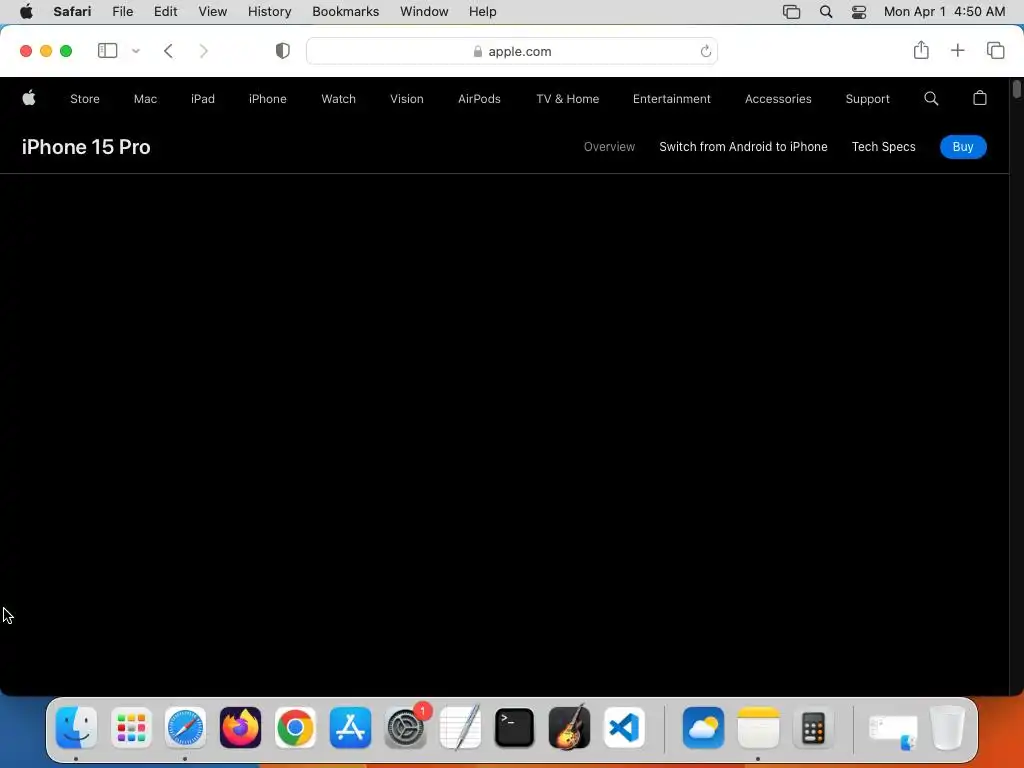
Task: Open the shopping bag icon
Action: [x=980, y=98]
